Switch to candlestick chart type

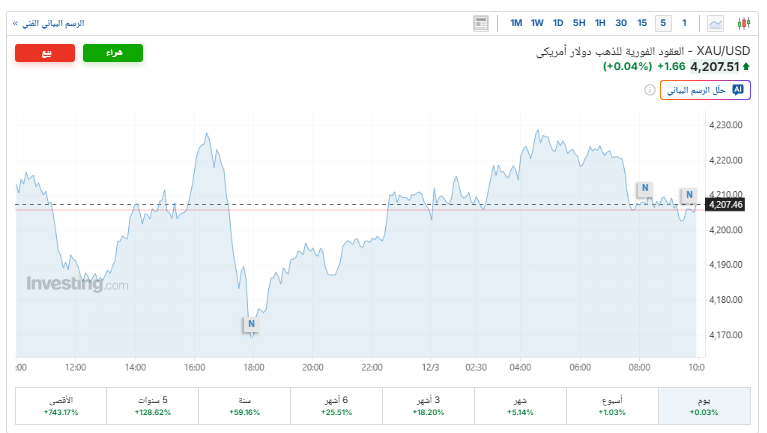pos(743,23)
